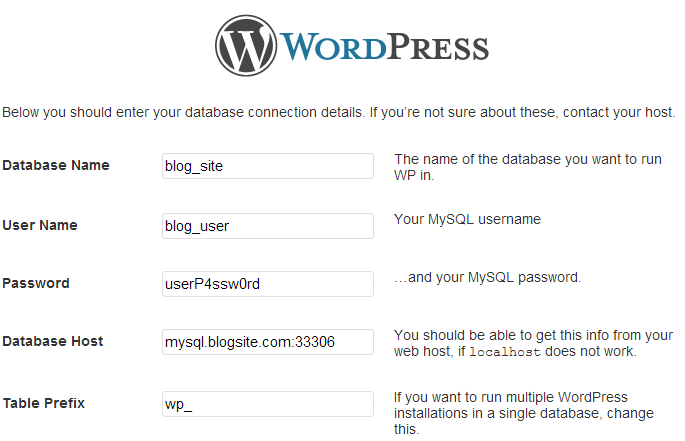Click the 'and your MySQL password' description
The width and height of the screenshot is (685, 441).
point(488,277)
